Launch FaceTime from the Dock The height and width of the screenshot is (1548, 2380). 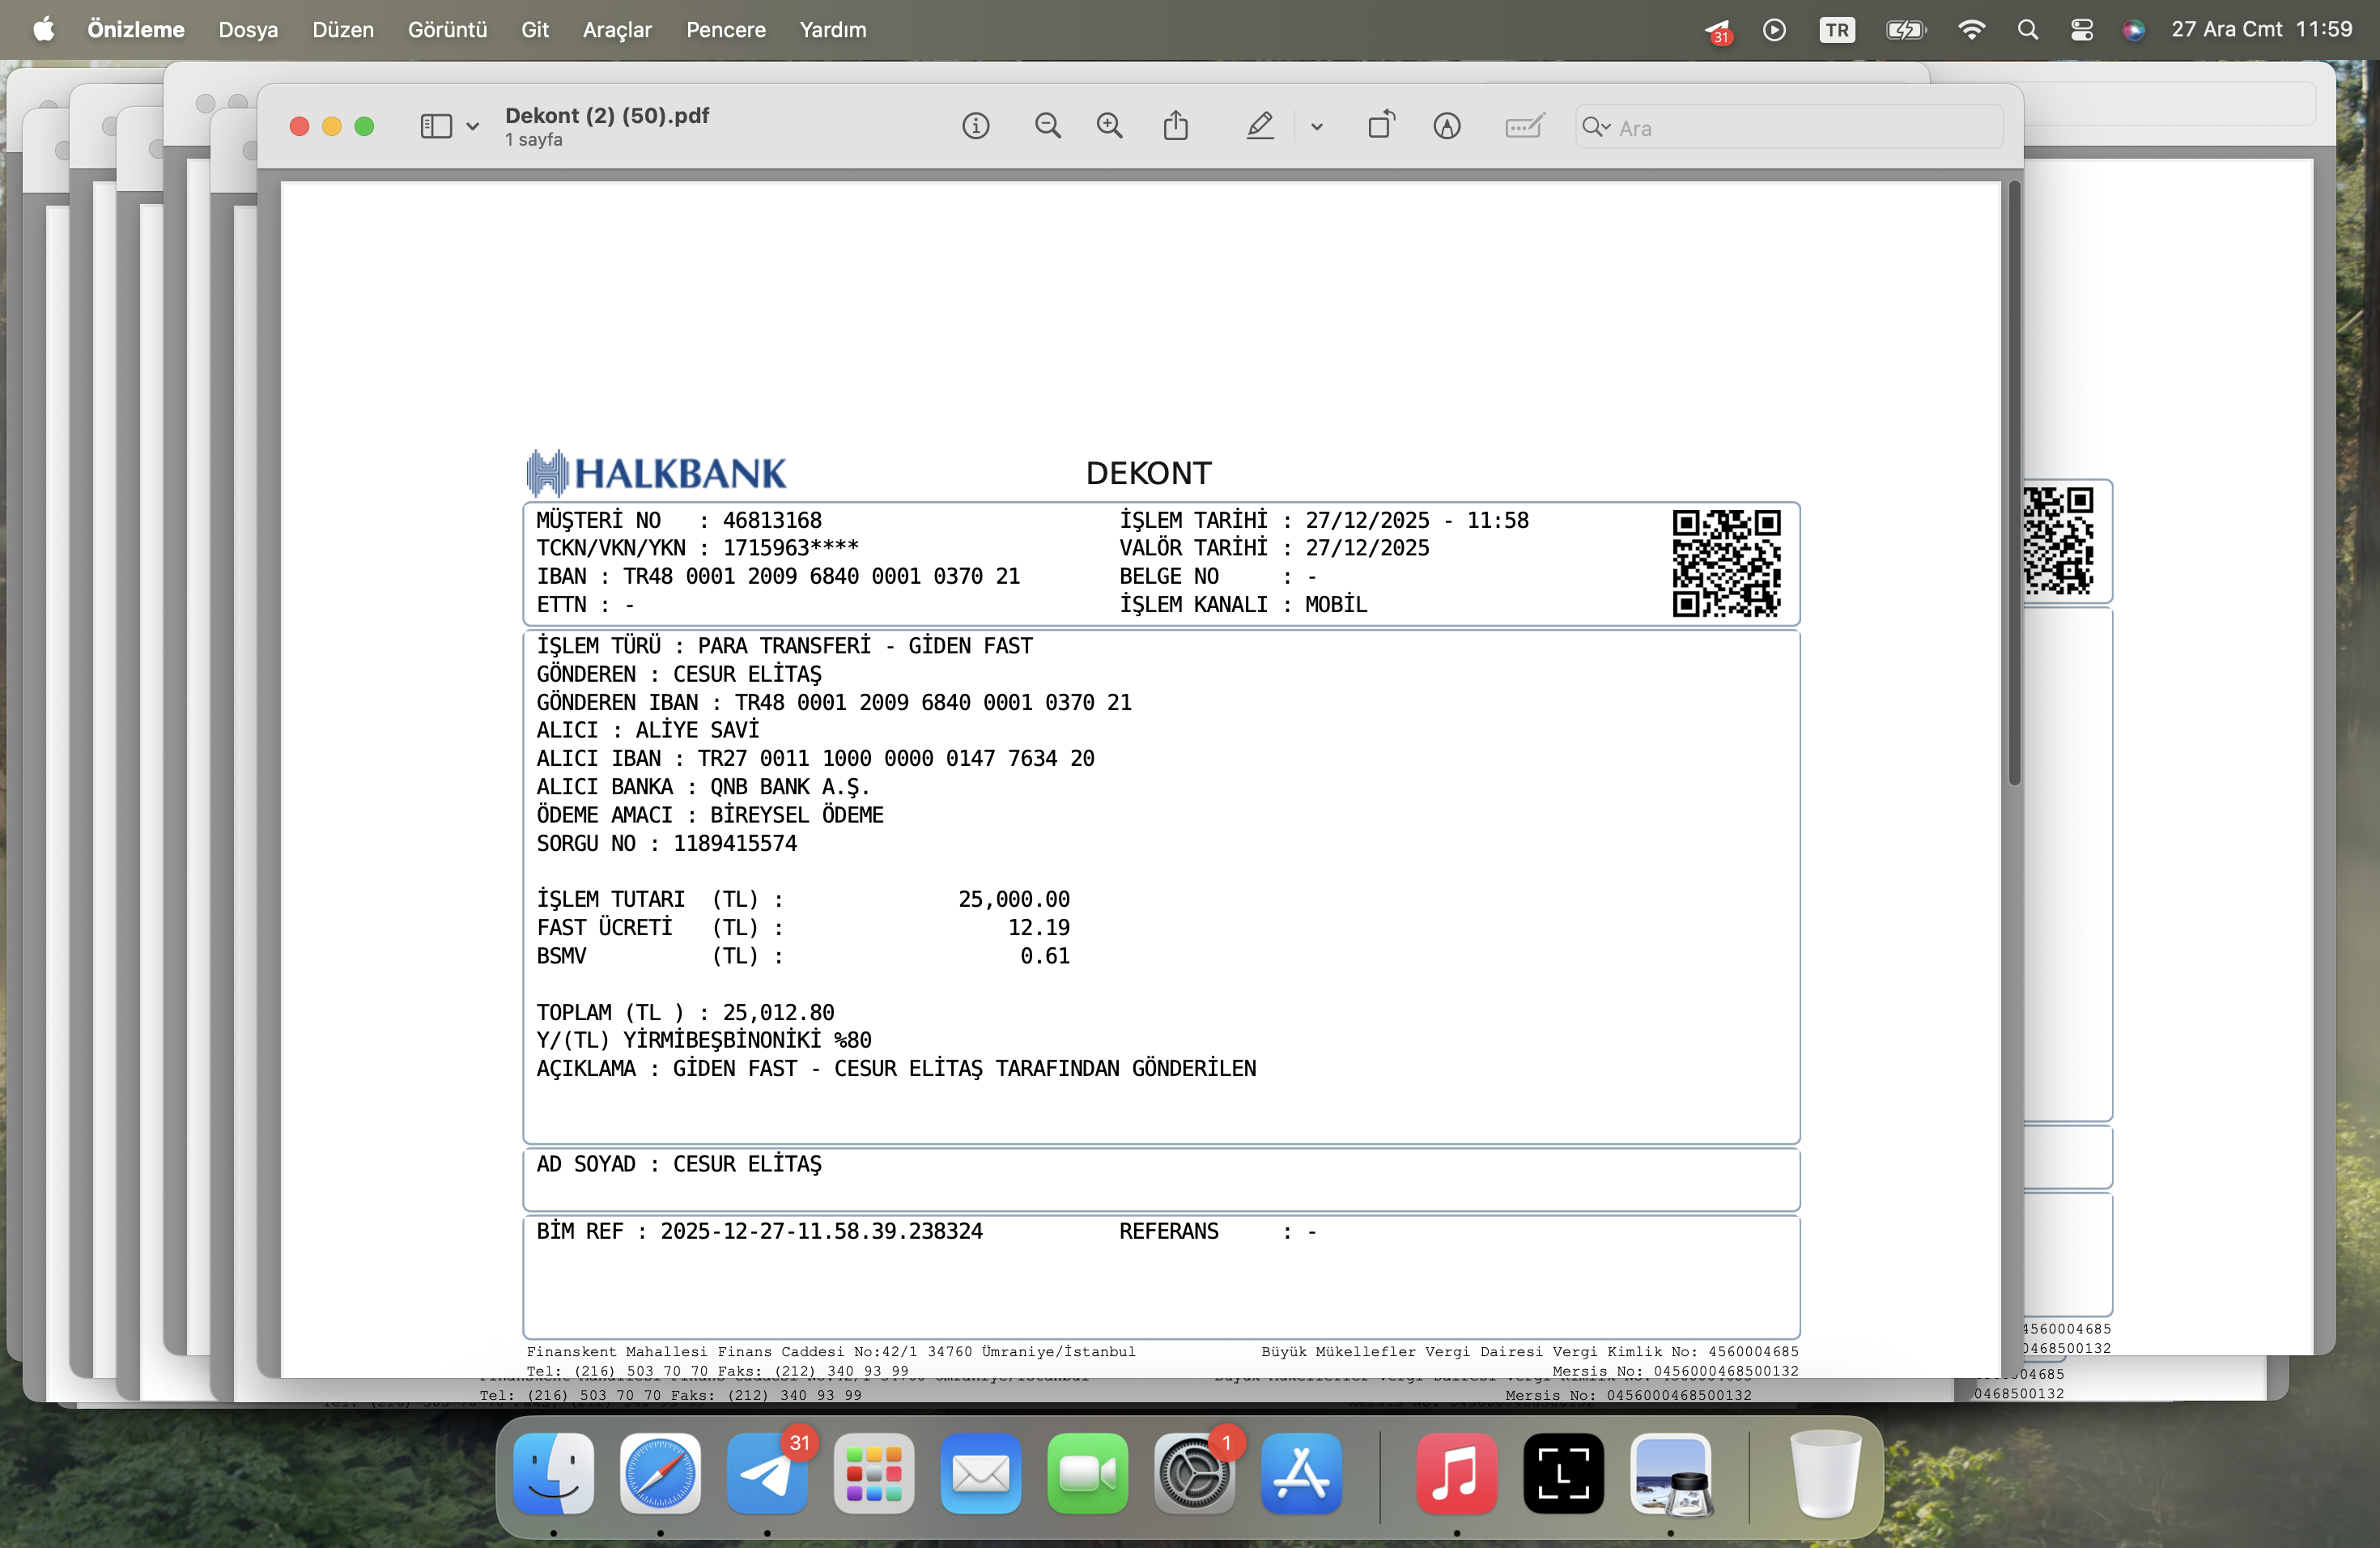point(1088,1473)
